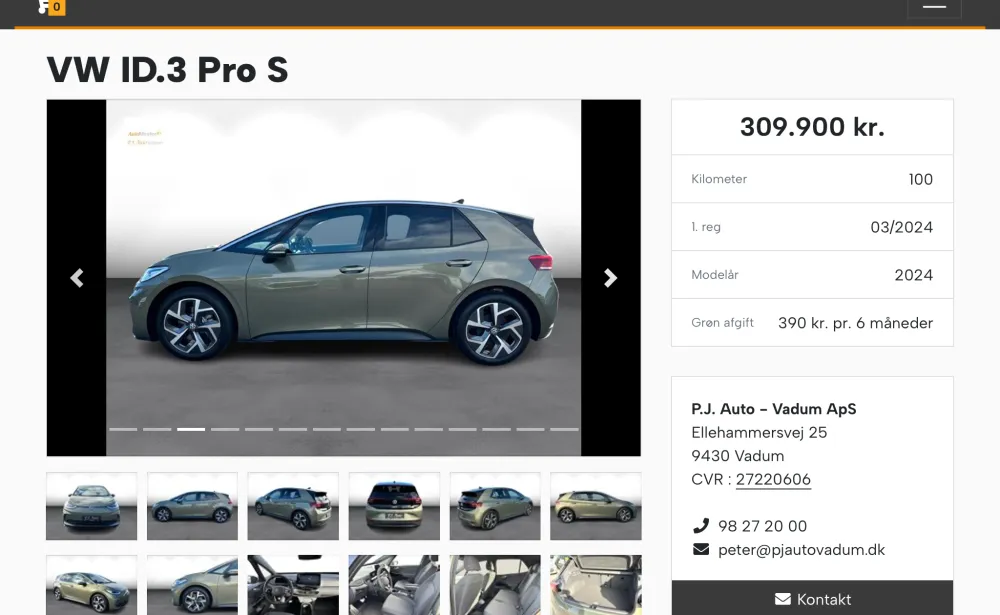This screenshot has height=615, width=1000.
Task: Open the open trunk thumbnail
Action: pyautogui.click(x=596, y=585)
